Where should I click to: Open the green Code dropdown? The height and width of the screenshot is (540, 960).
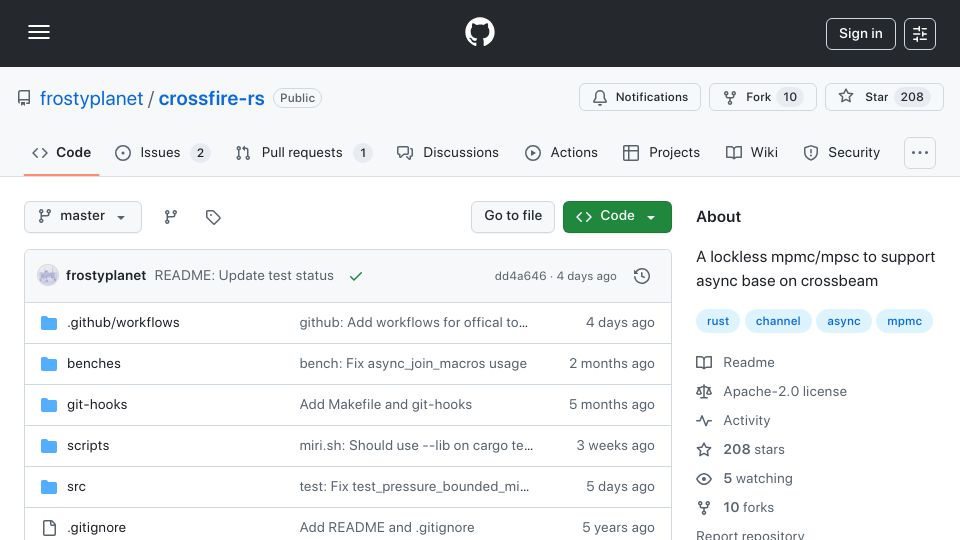(617, 217)
